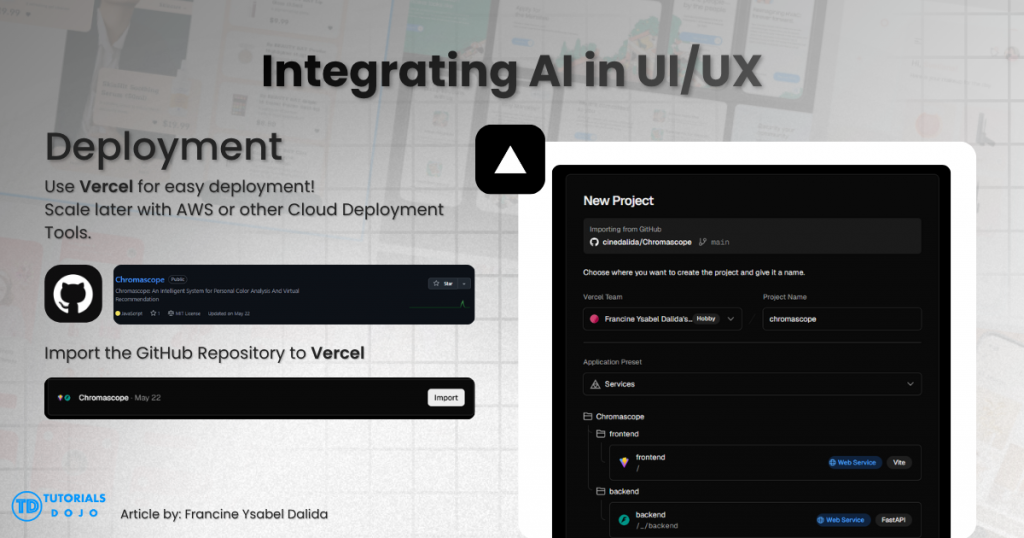Image resolution: width=1024 pixels, height=538 pixels.
Task: Click 'Importing from GitHub' label
Action: 625,229
